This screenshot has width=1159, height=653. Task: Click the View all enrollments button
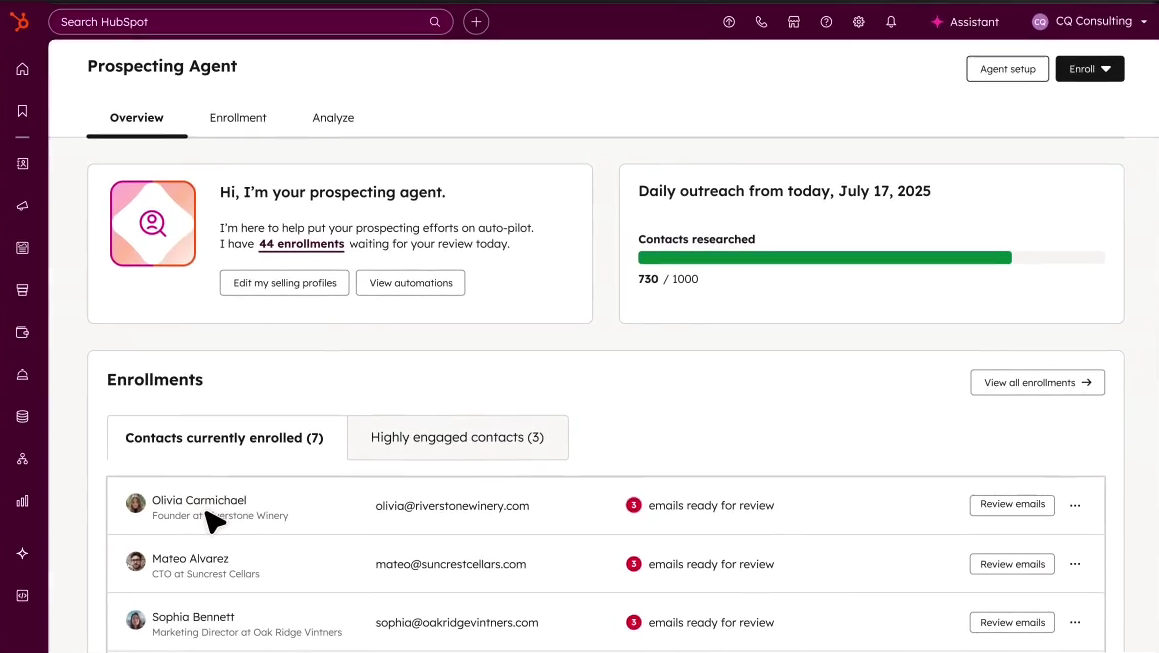coord(1037,382)
